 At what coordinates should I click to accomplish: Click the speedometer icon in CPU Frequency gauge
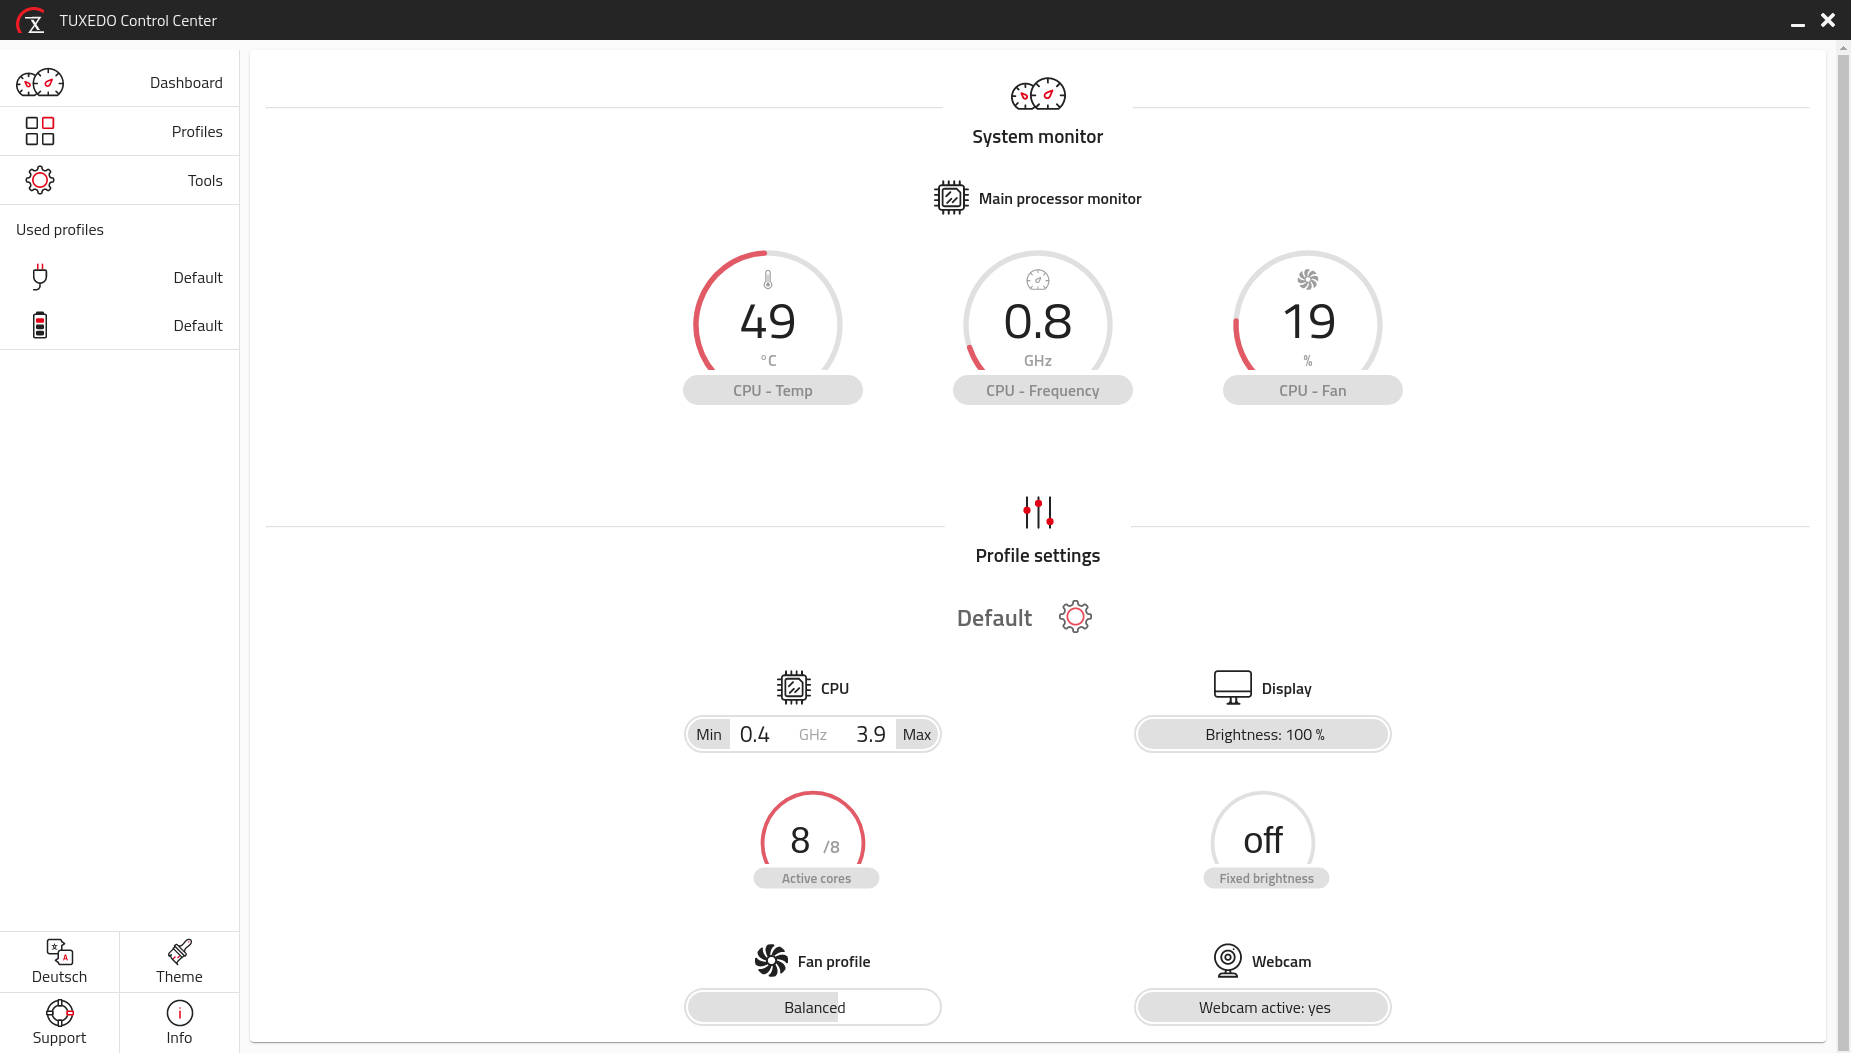1038,280
